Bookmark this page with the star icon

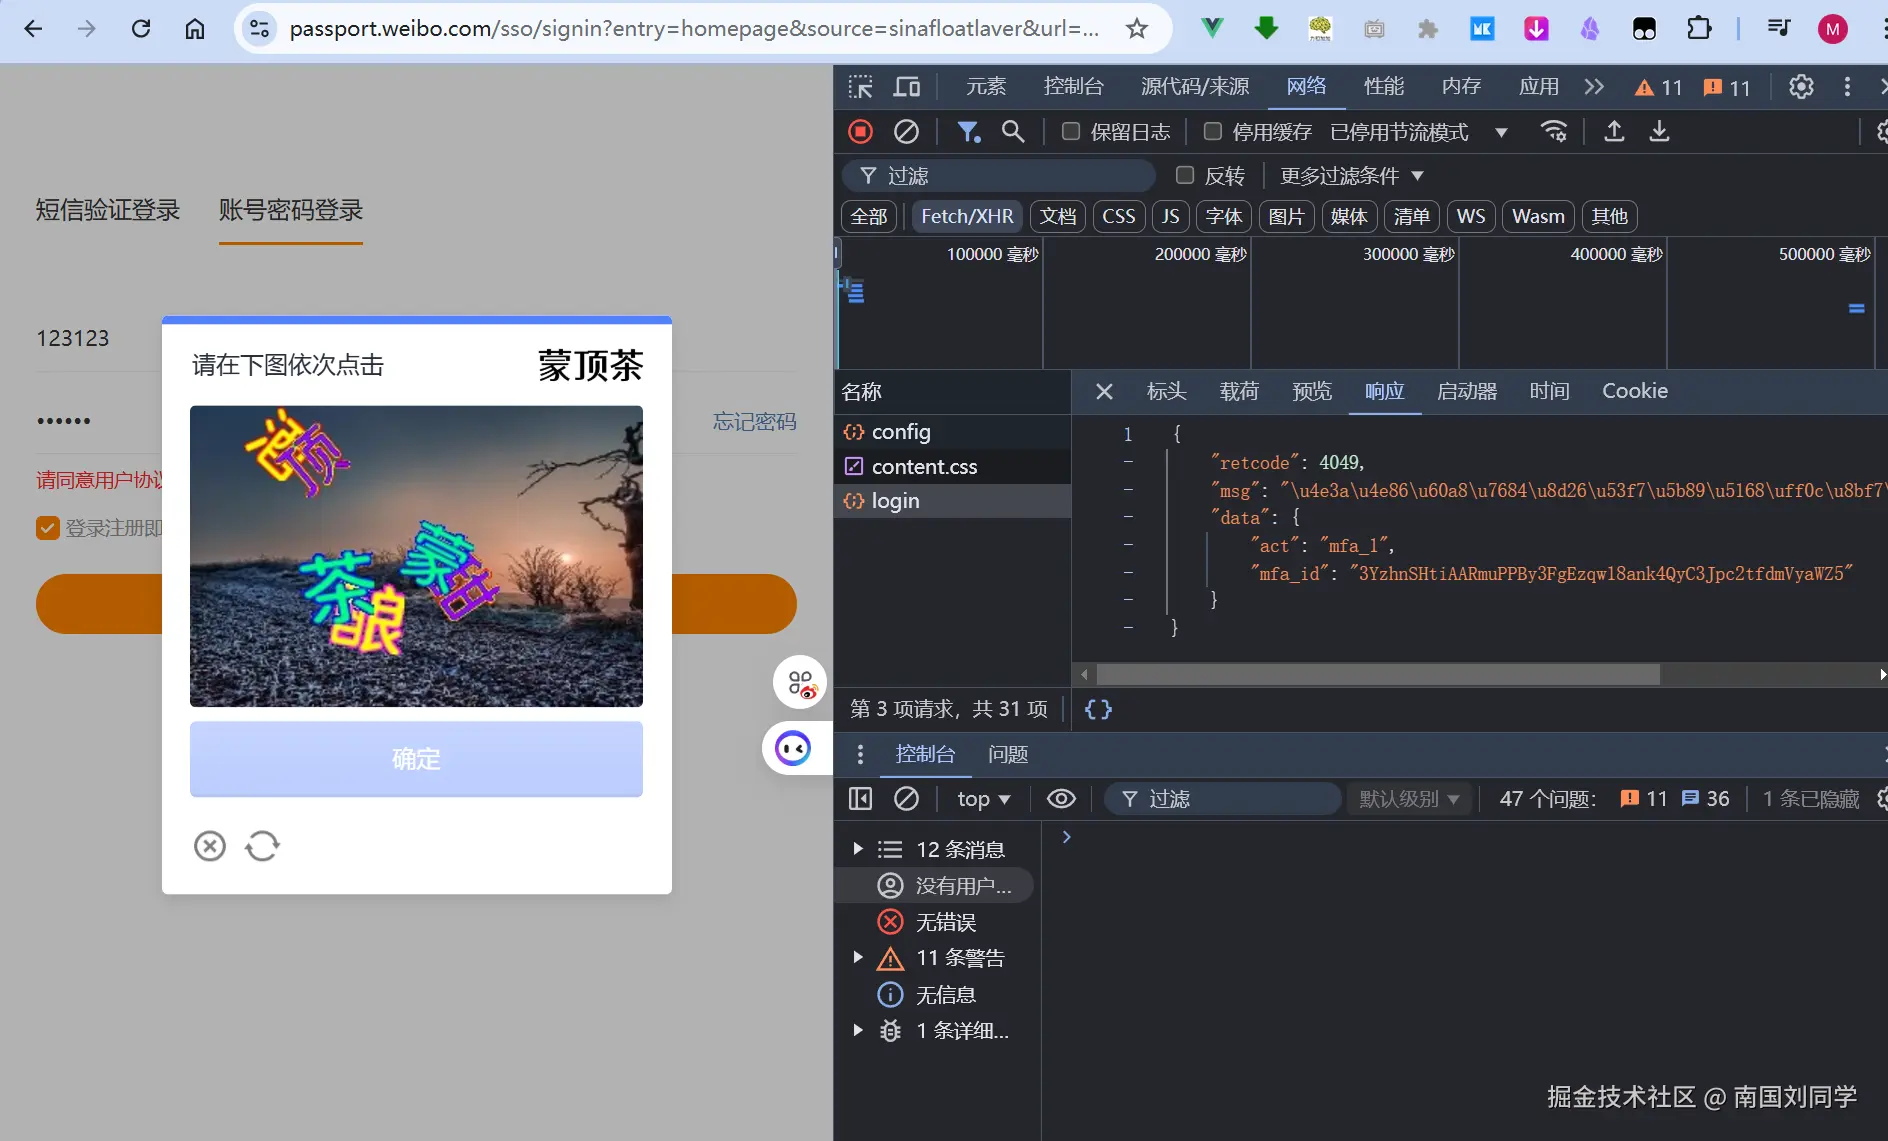point(1137,29)
